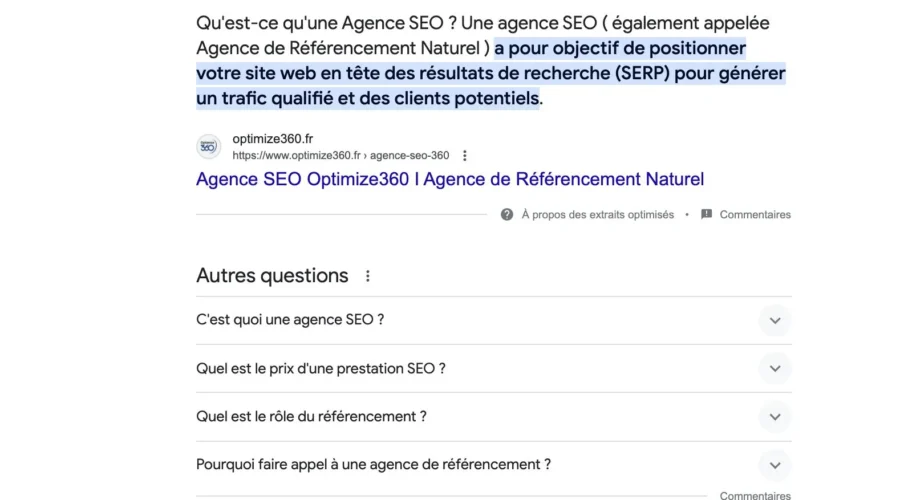Viewport: 900px width, 500px height.
Task: Click Commentaires link below the questions list
Action: coord(755,495)
